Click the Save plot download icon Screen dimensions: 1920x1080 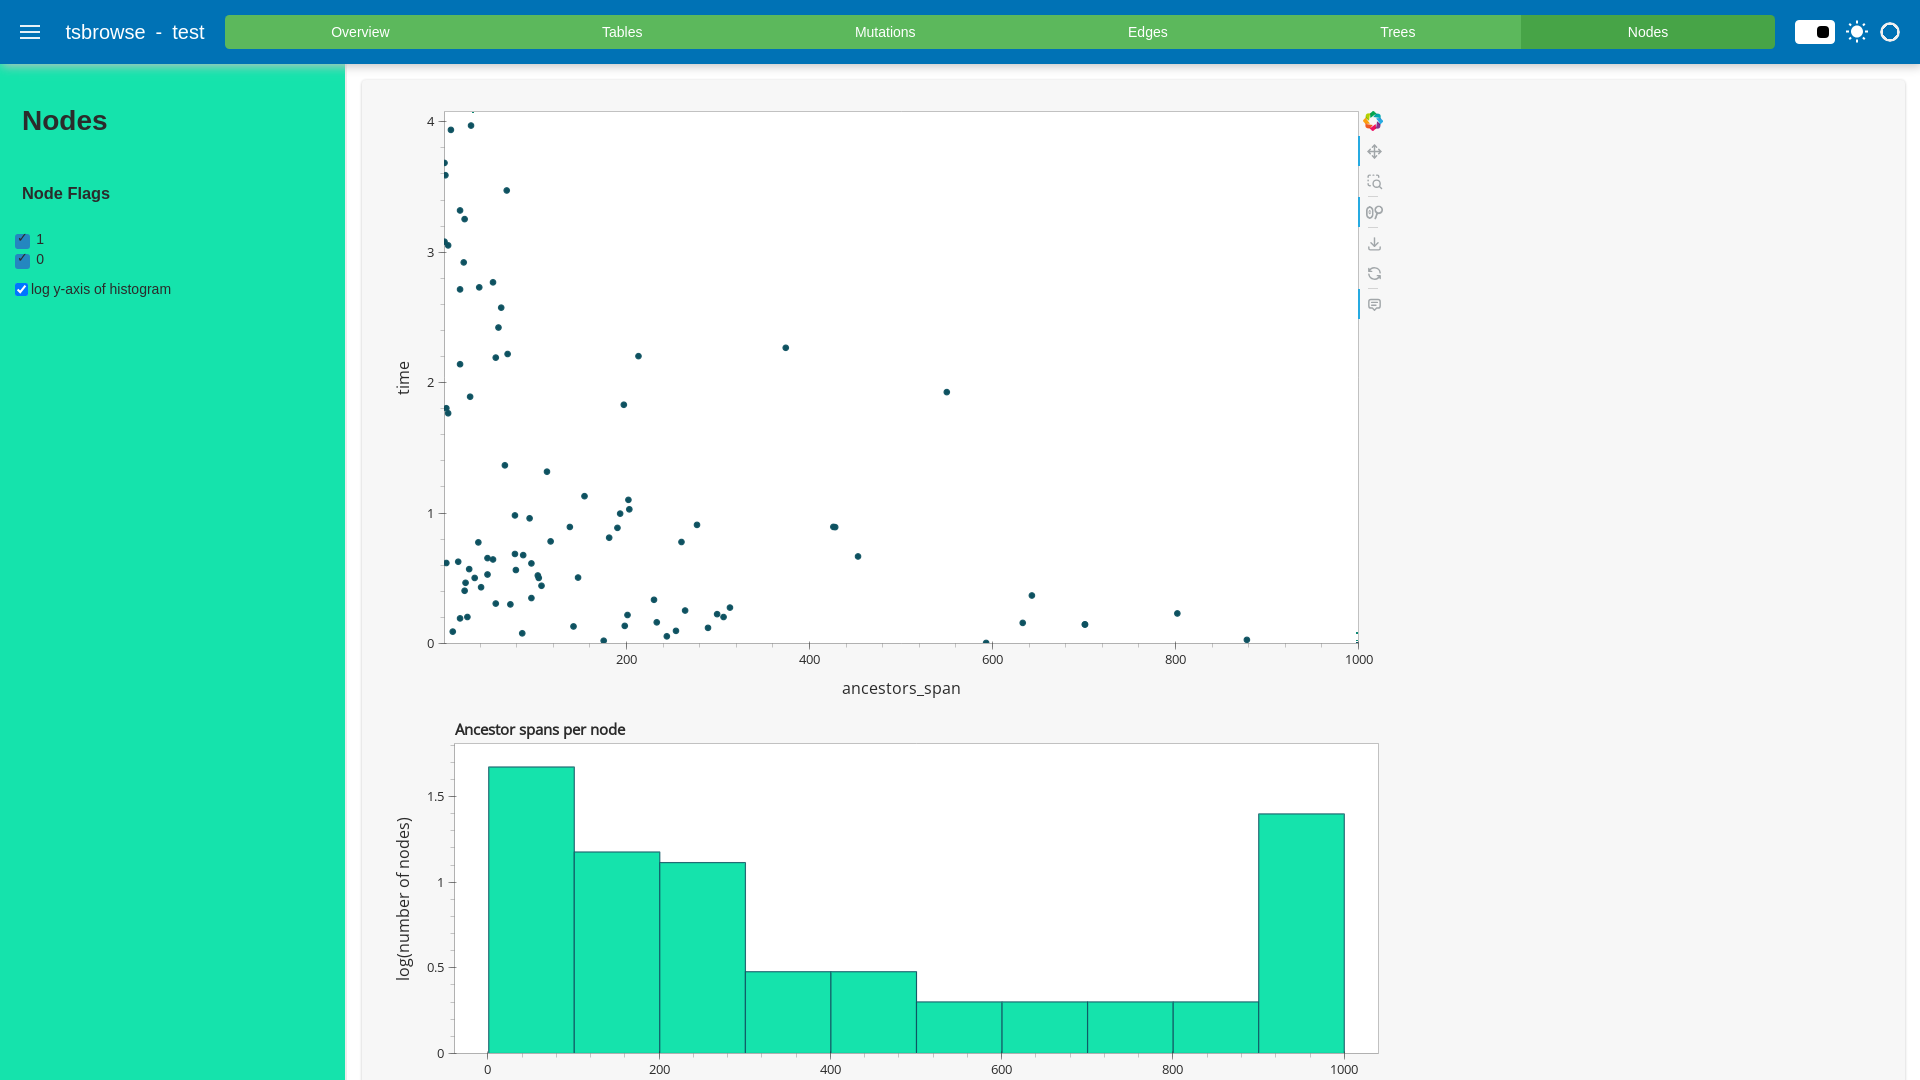point(1374,244)
